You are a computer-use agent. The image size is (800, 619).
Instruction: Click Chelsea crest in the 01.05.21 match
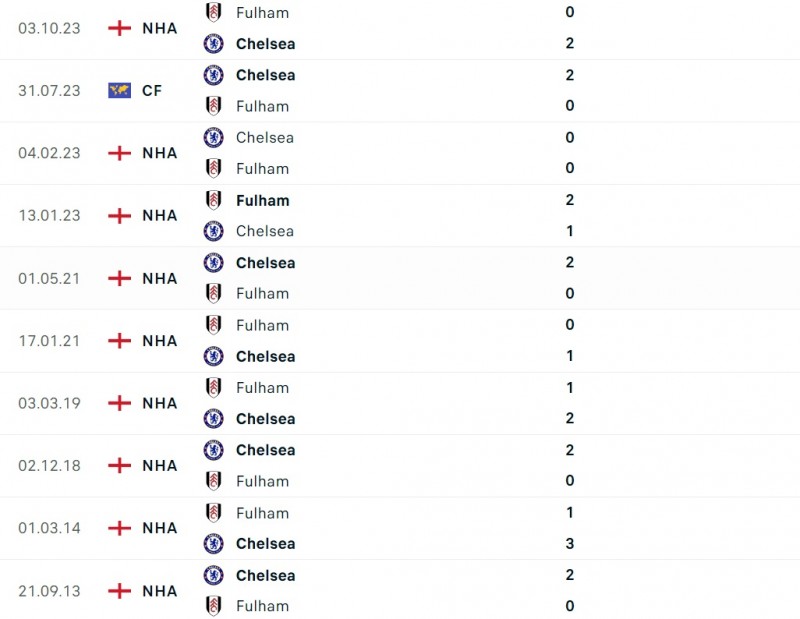click(x=213, y=263)
